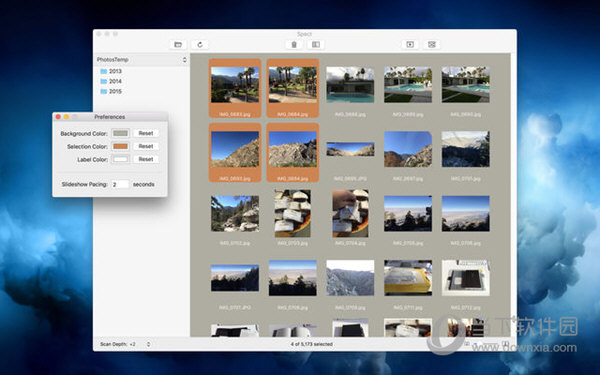600x375 pixels.
Task: Select the rocks and pine trees thumbnail
Action: [x=235, y=214]
